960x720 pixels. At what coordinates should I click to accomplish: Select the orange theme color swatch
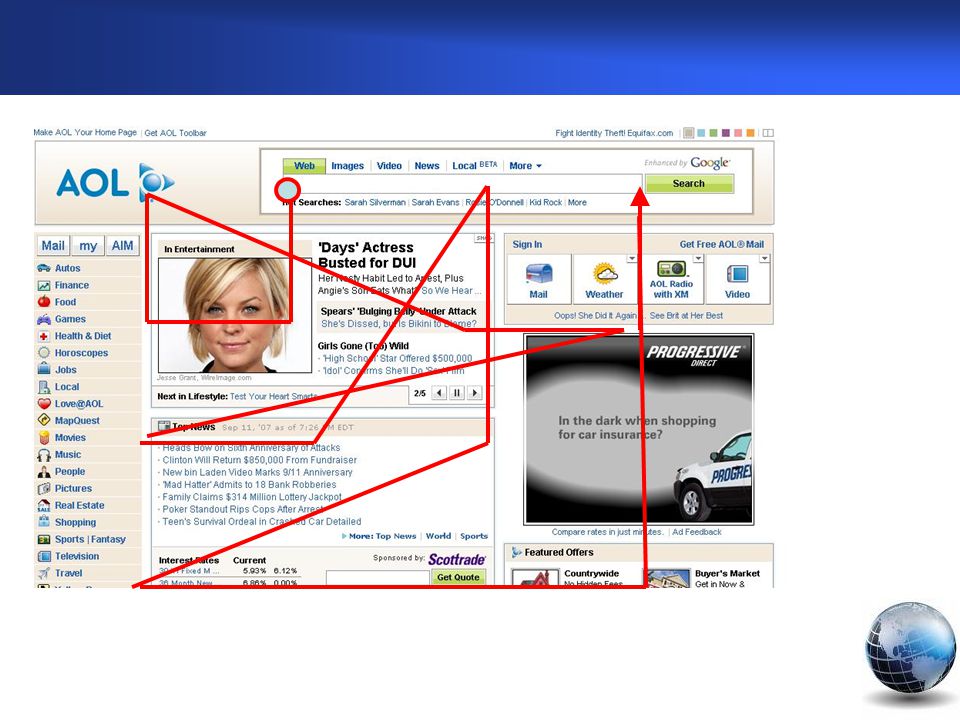(x=750, y=133)
